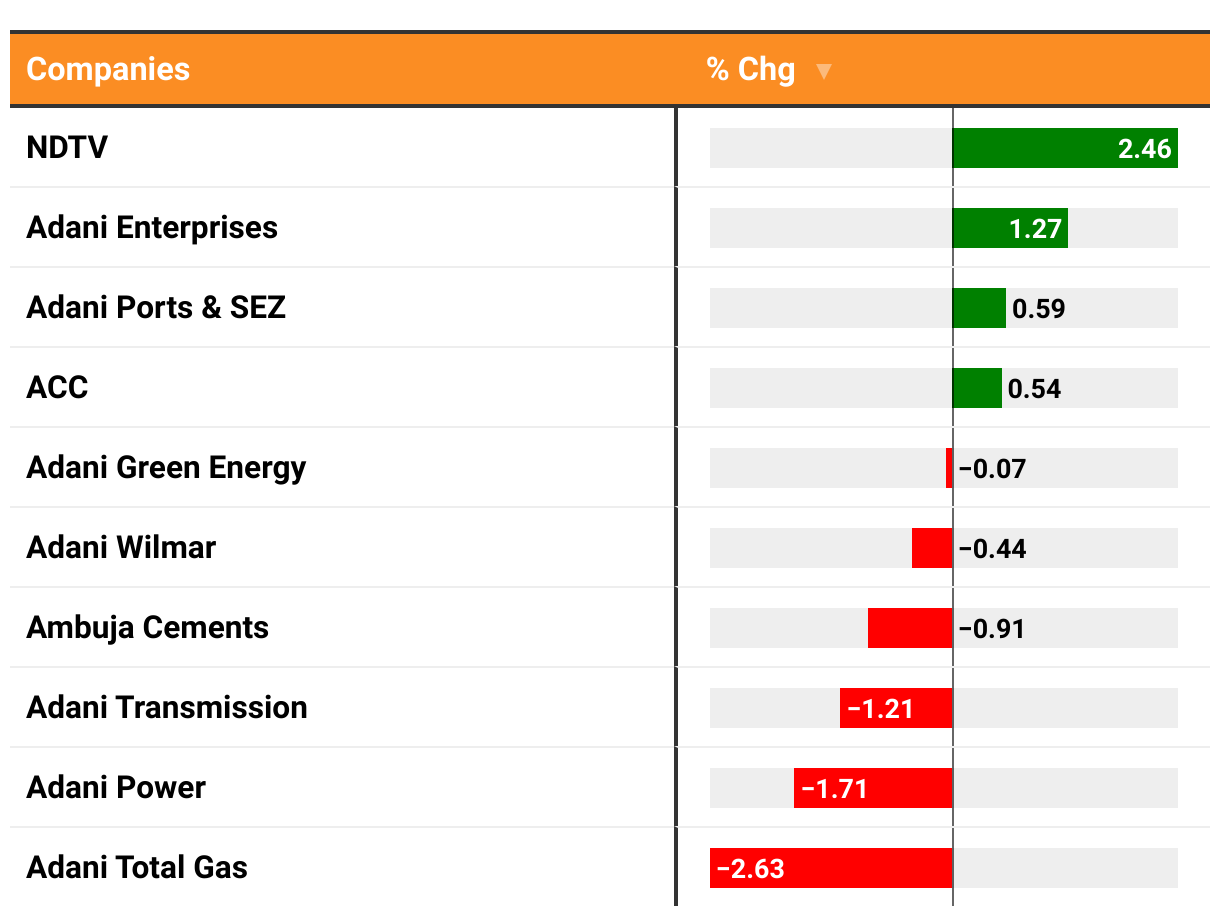1220x916 pixels.
Task: Select the NDTV company name
Action: [x=67, y=148]
